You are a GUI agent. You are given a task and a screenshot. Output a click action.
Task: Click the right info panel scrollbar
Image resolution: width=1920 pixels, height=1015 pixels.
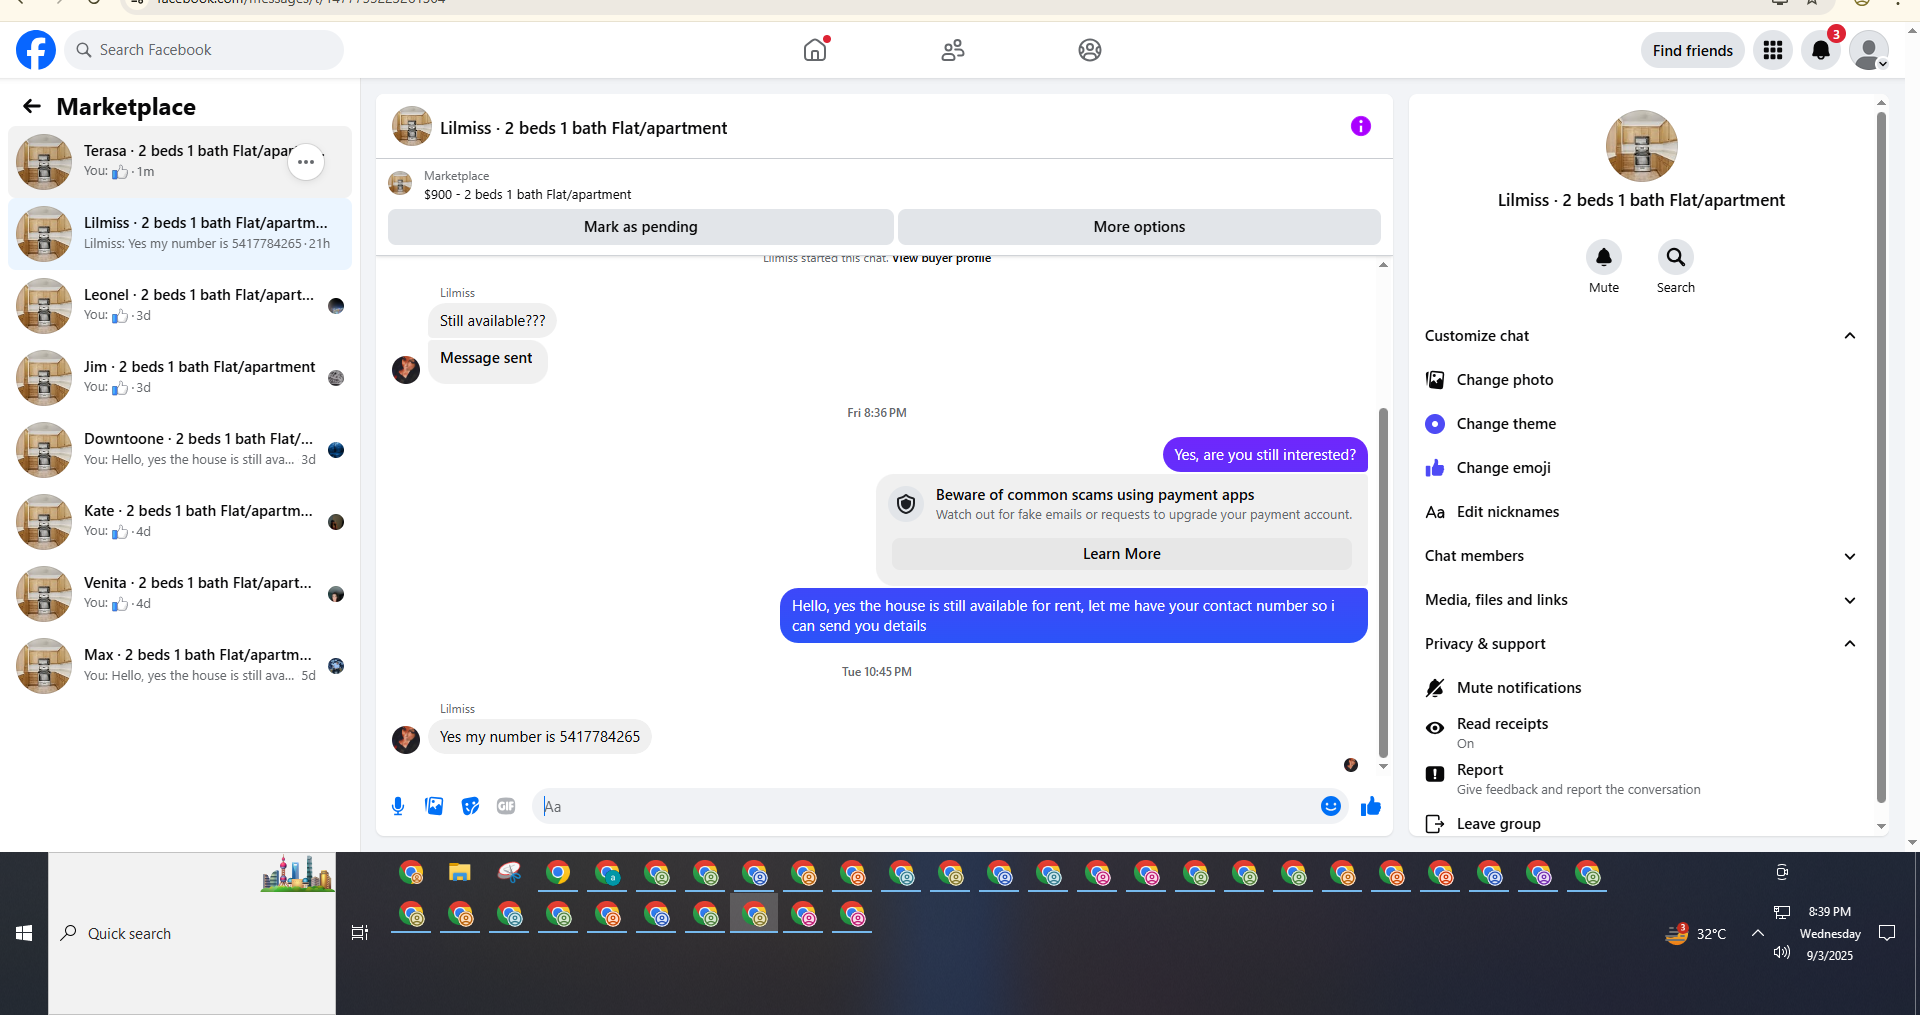[1881, 458]
